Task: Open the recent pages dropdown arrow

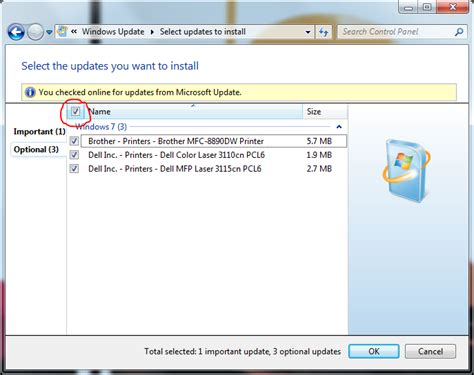Action: pyautogui.click(x=49, y=32)
